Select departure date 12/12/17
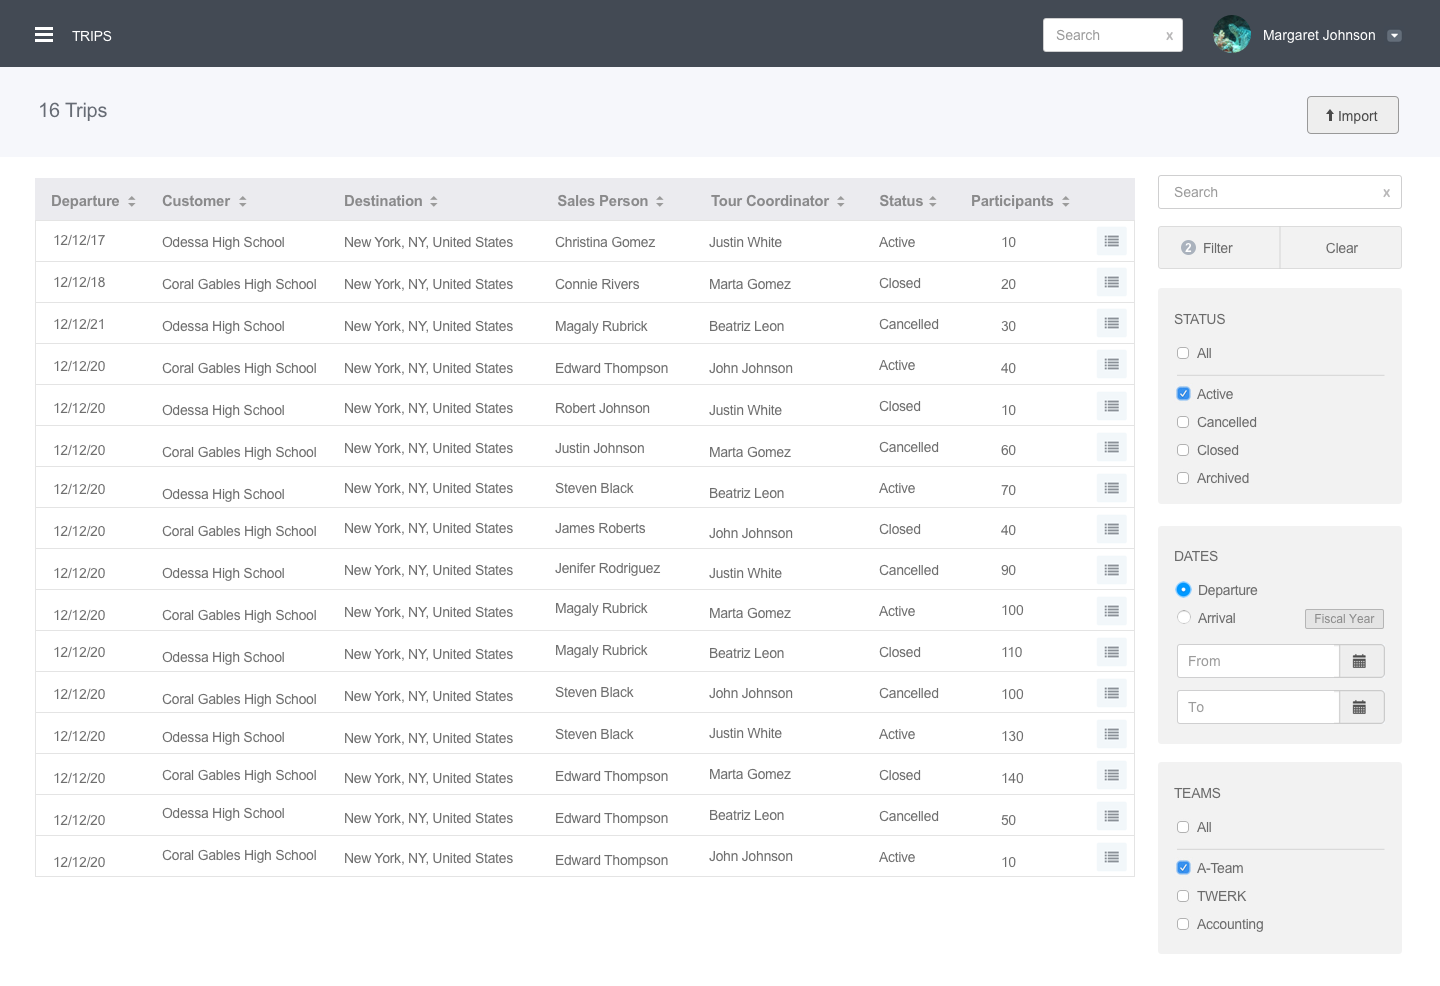Viewport: 1440px width, 986px height. coord(79,240)
